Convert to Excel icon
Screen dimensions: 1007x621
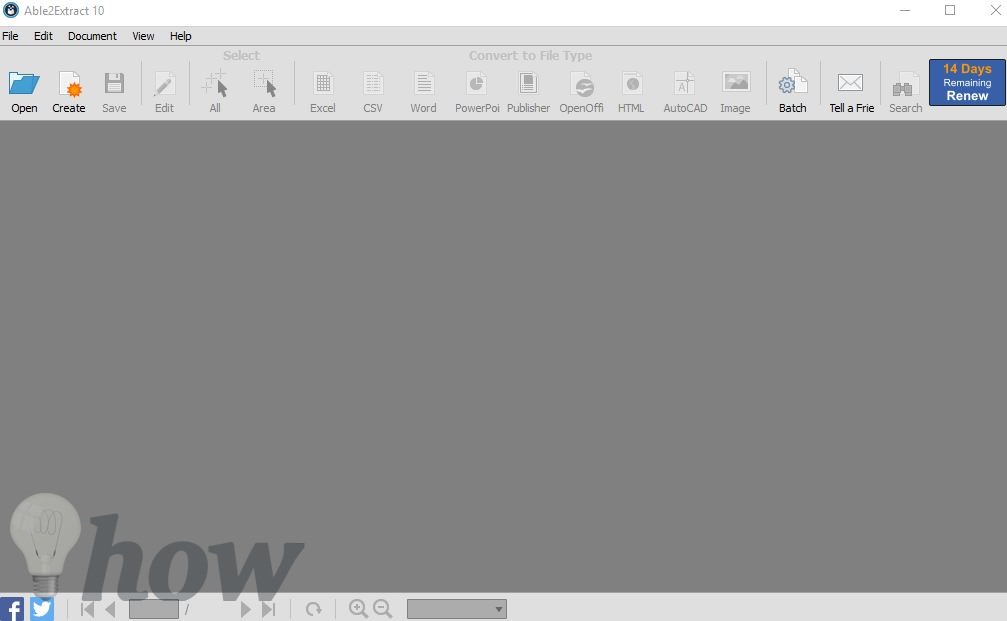(x=323, y=83)
